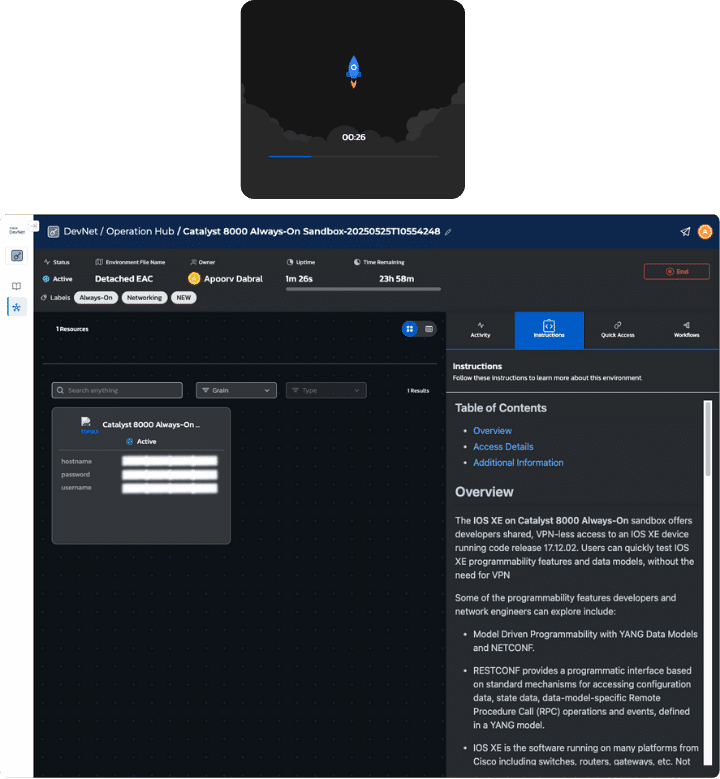Screen dimensions: 720x779
Task: Click the Active status indicator icon
Action: pyautogui.click(x=46, y=279)
